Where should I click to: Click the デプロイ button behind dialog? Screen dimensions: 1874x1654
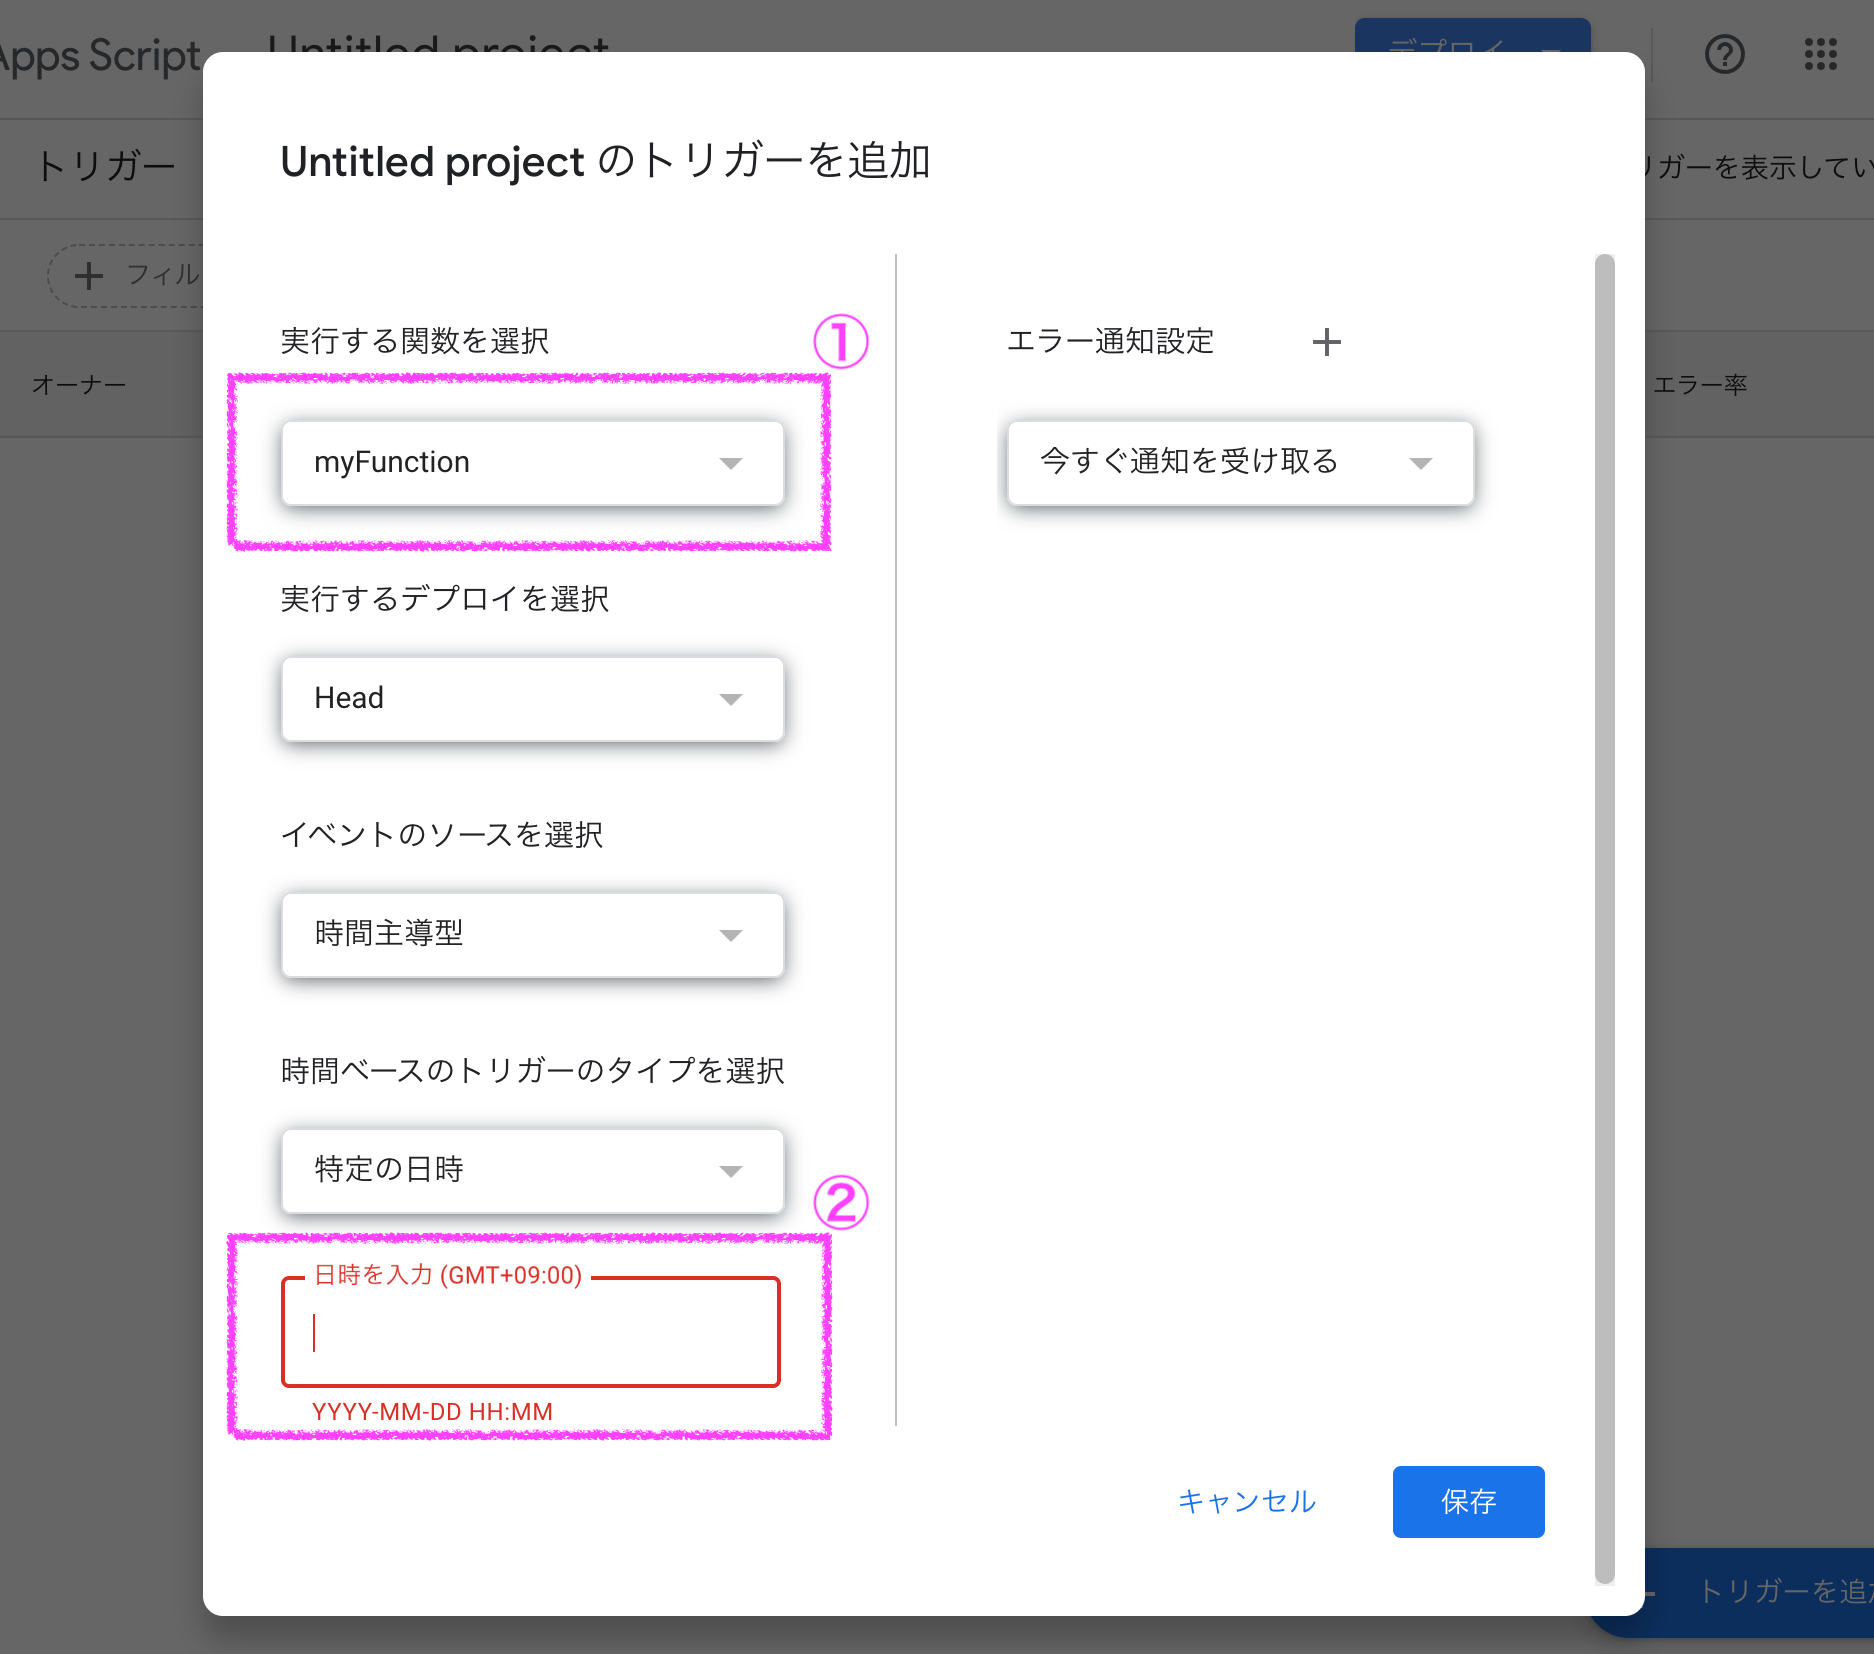click(1472, 35)
